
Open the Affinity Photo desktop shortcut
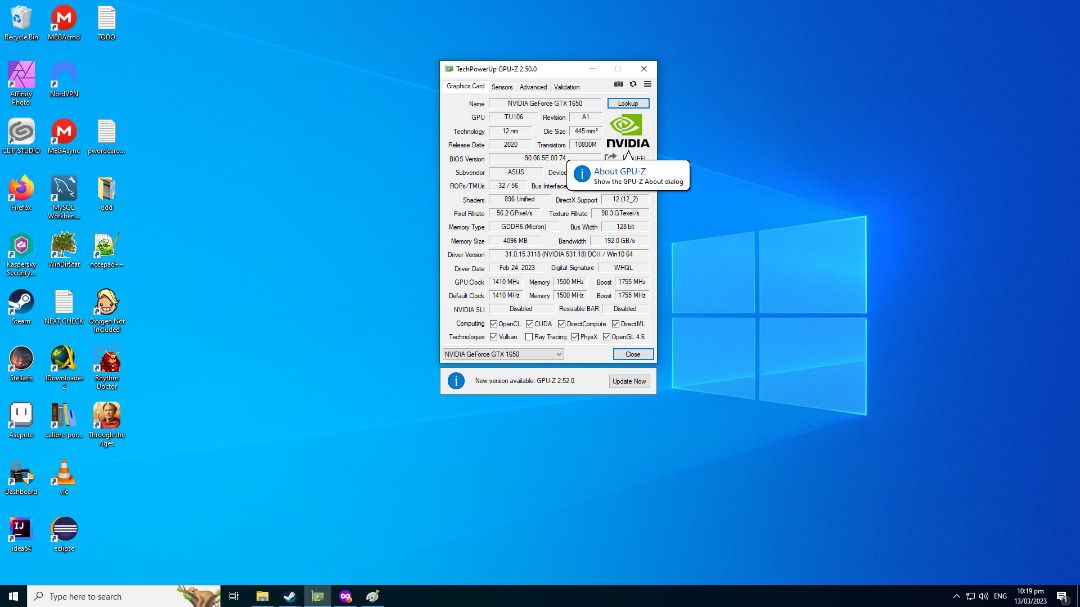[21, 83]
